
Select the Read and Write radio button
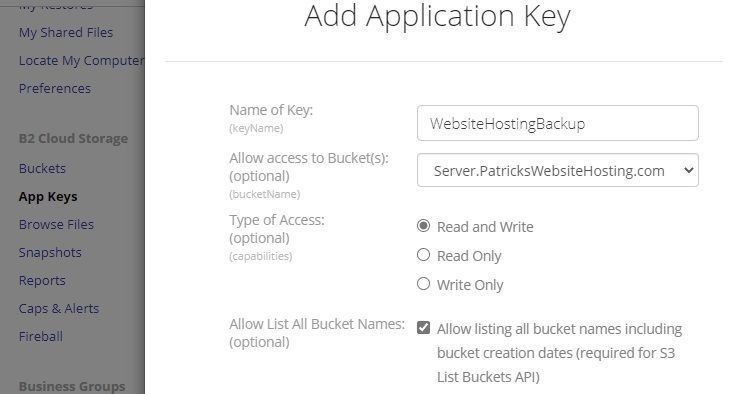(x=424, y=226)
